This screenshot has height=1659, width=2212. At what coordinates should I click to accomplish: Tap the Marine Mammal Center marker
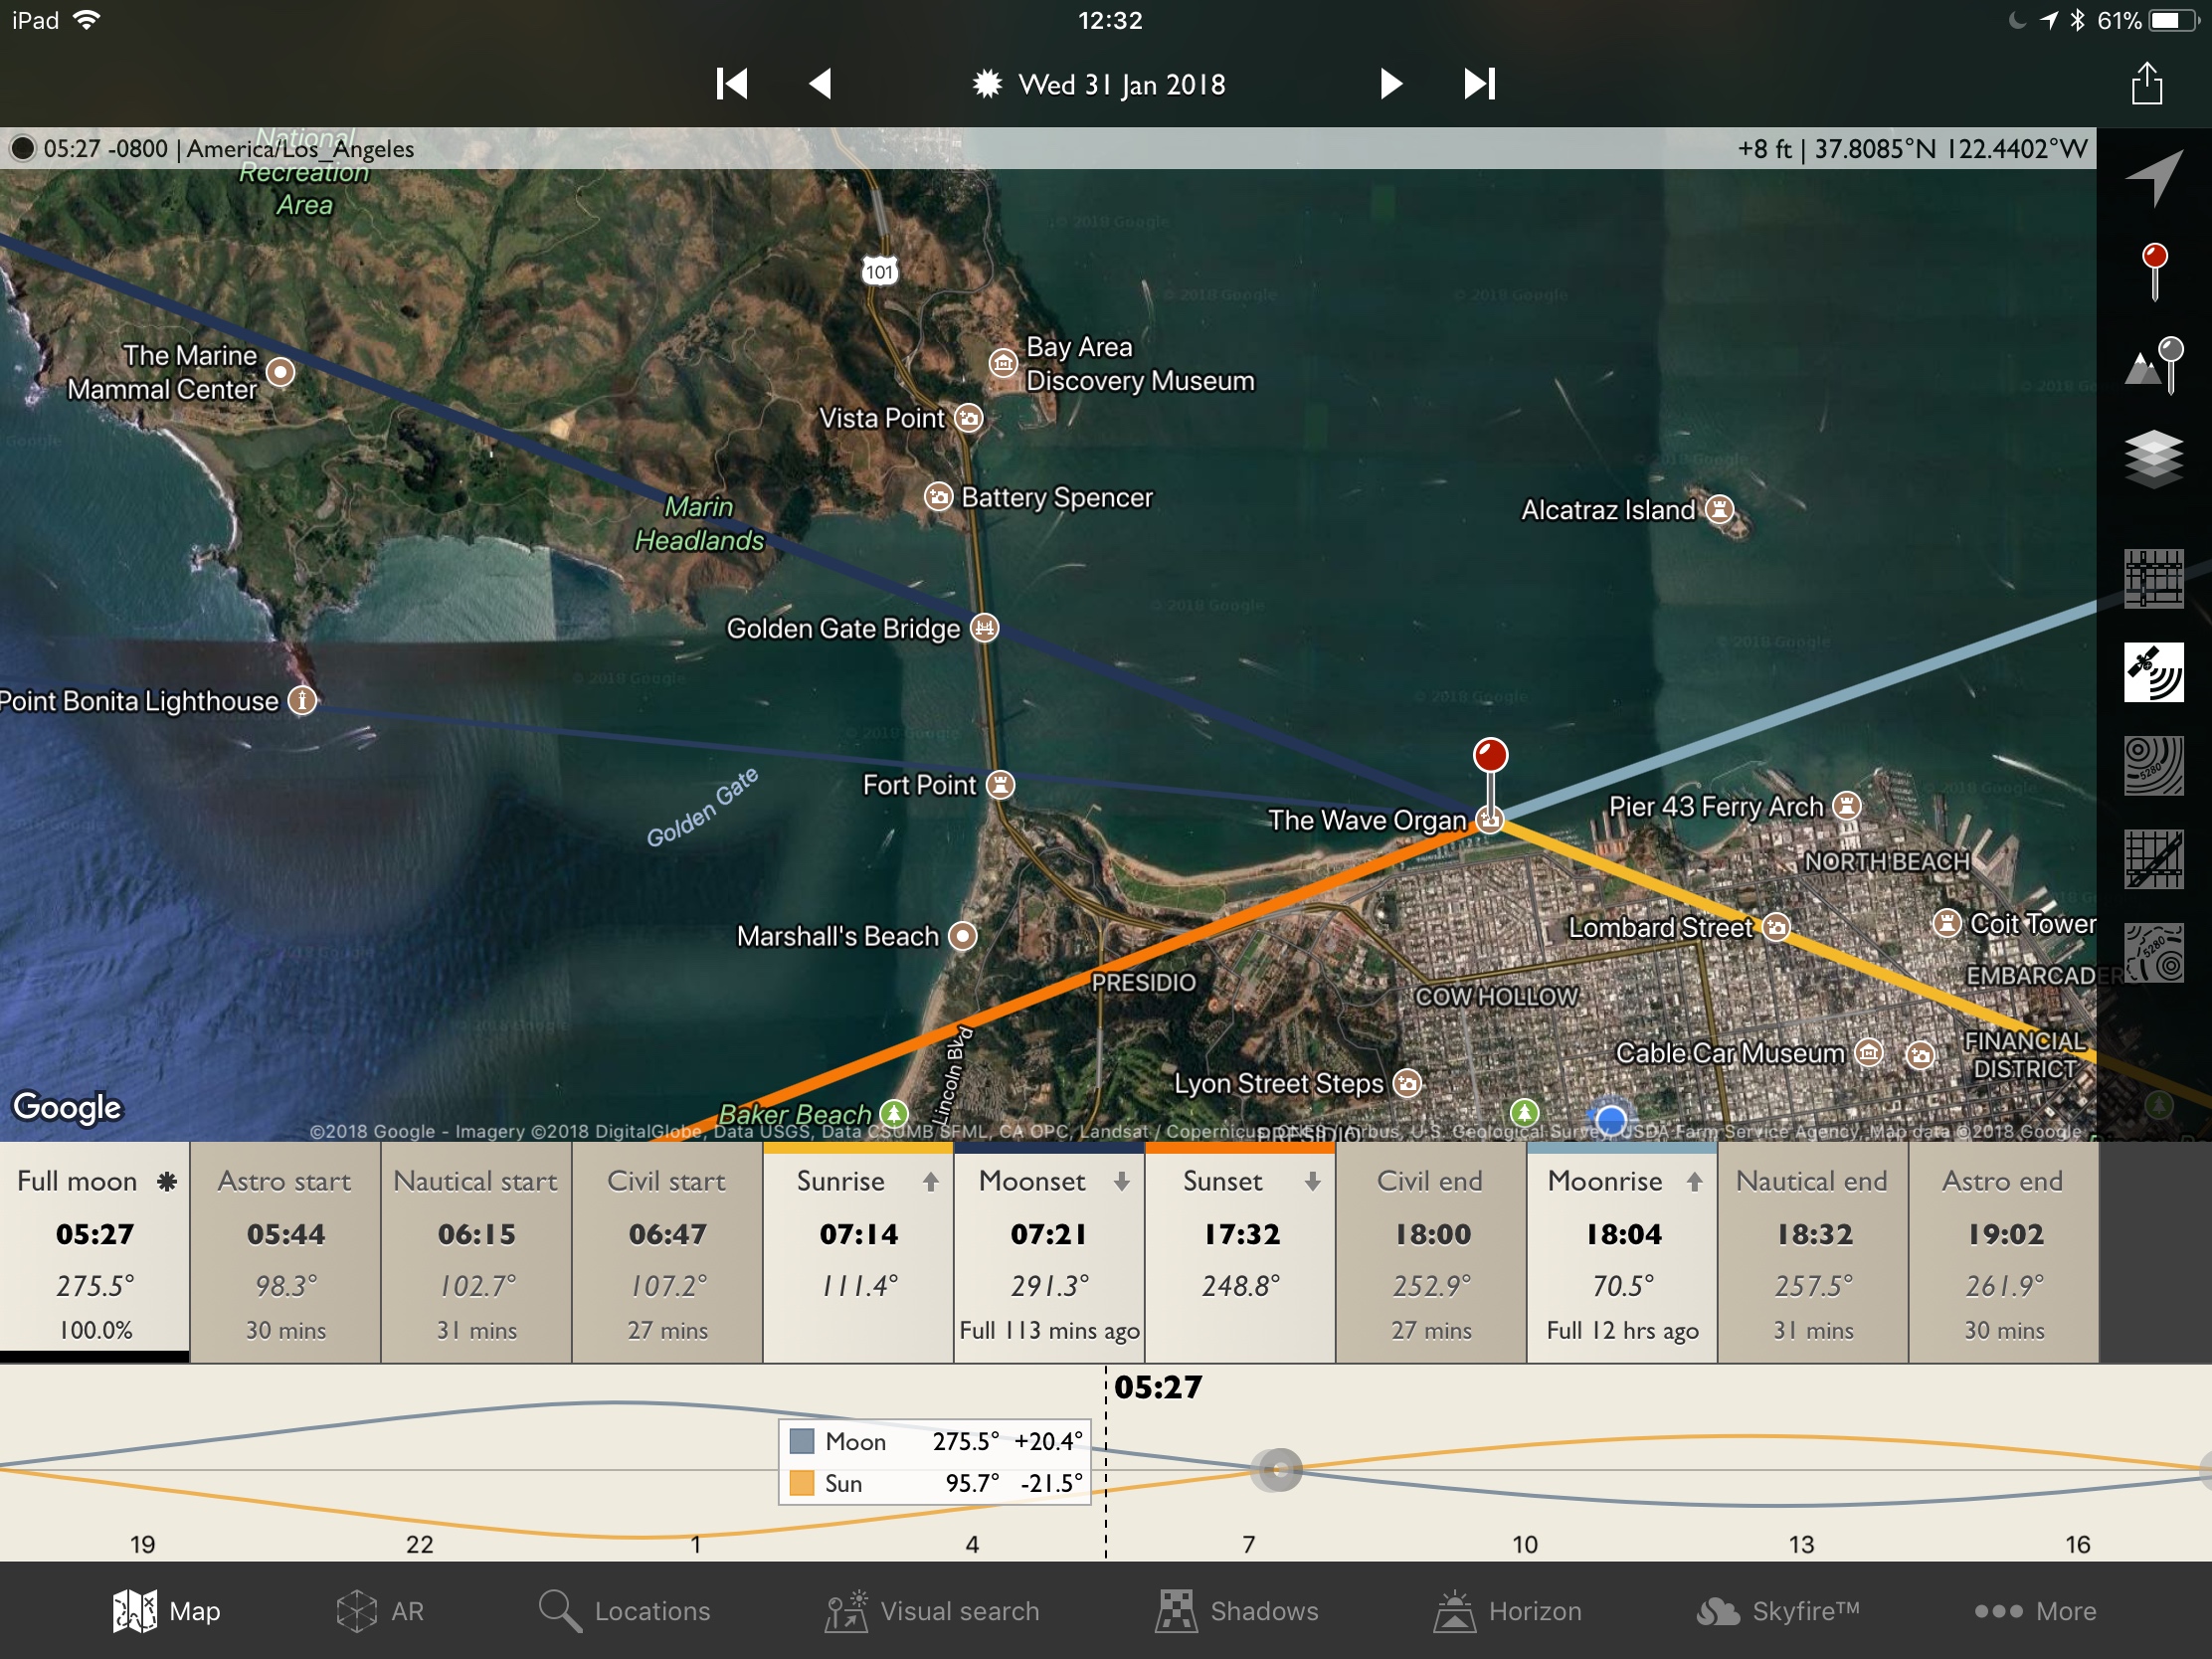point(281,372)
